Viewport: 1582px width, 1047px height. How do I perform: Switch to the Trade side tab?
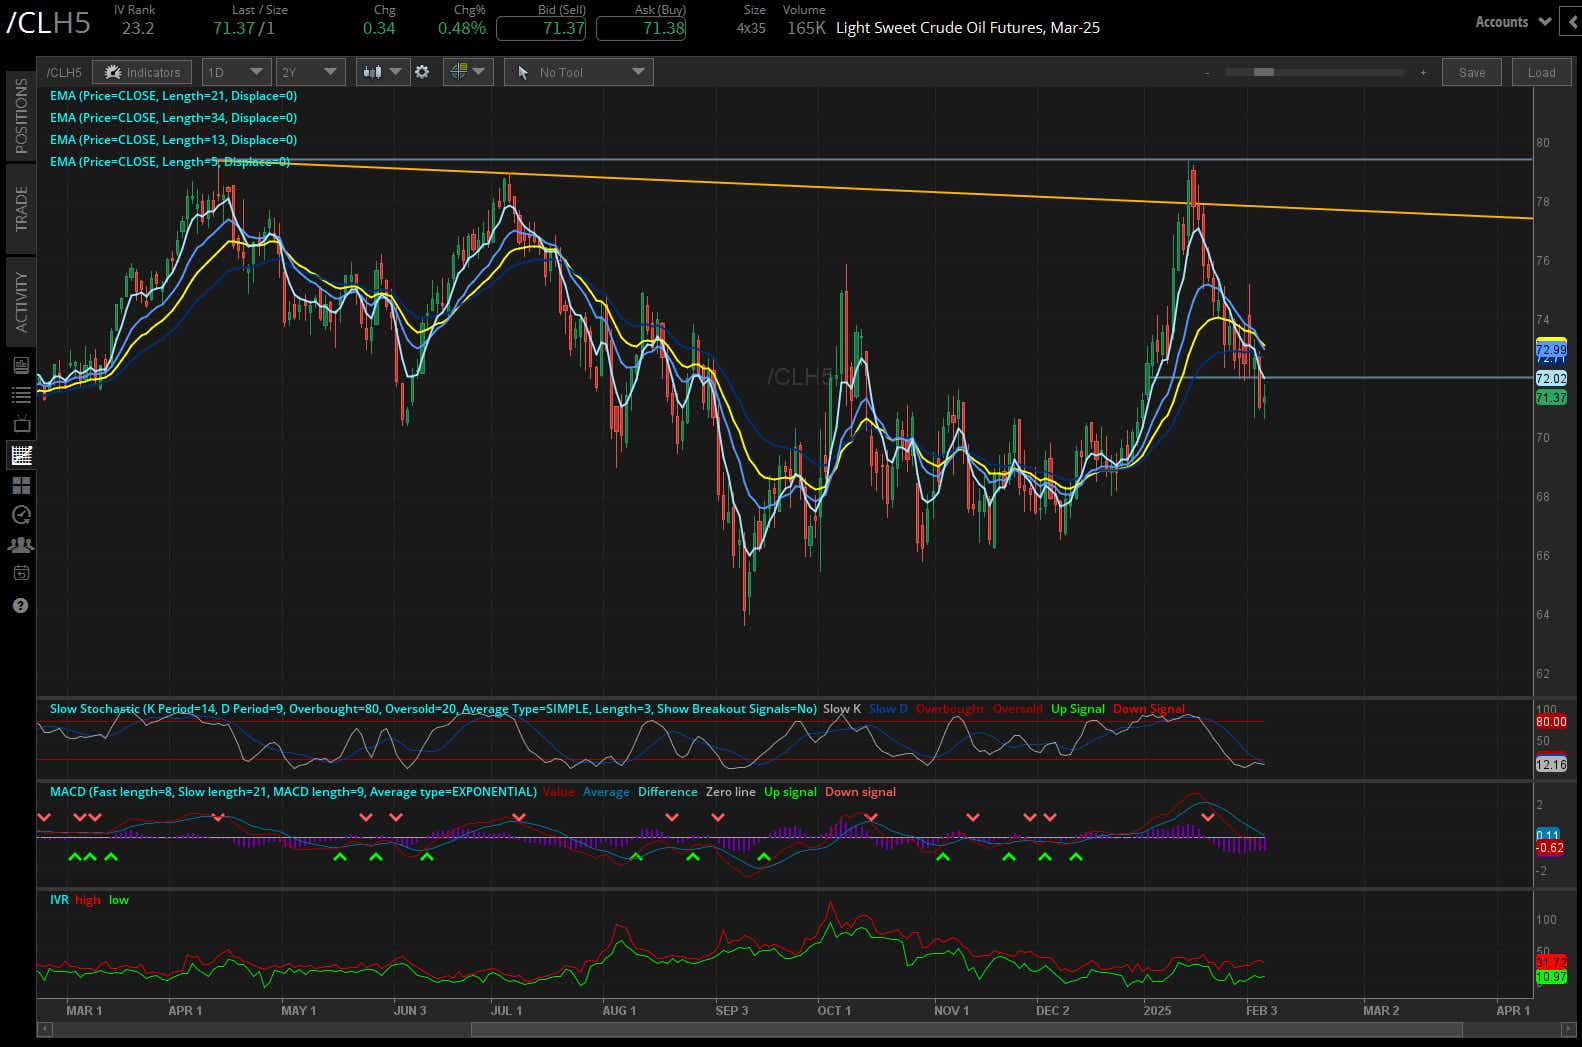coord(21,209)
